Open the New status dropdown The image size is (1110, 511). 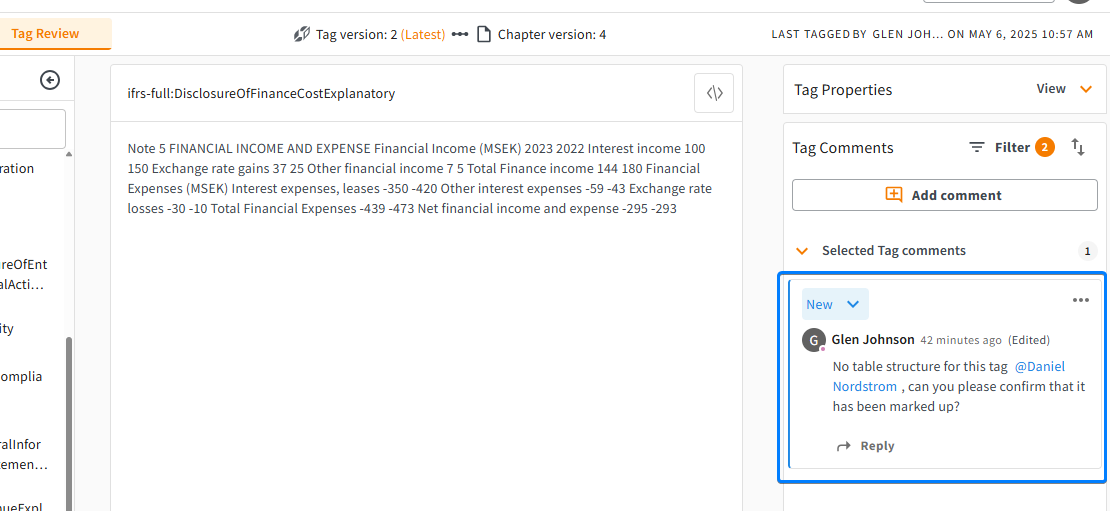pyautogui.click(x=835, y=304)
